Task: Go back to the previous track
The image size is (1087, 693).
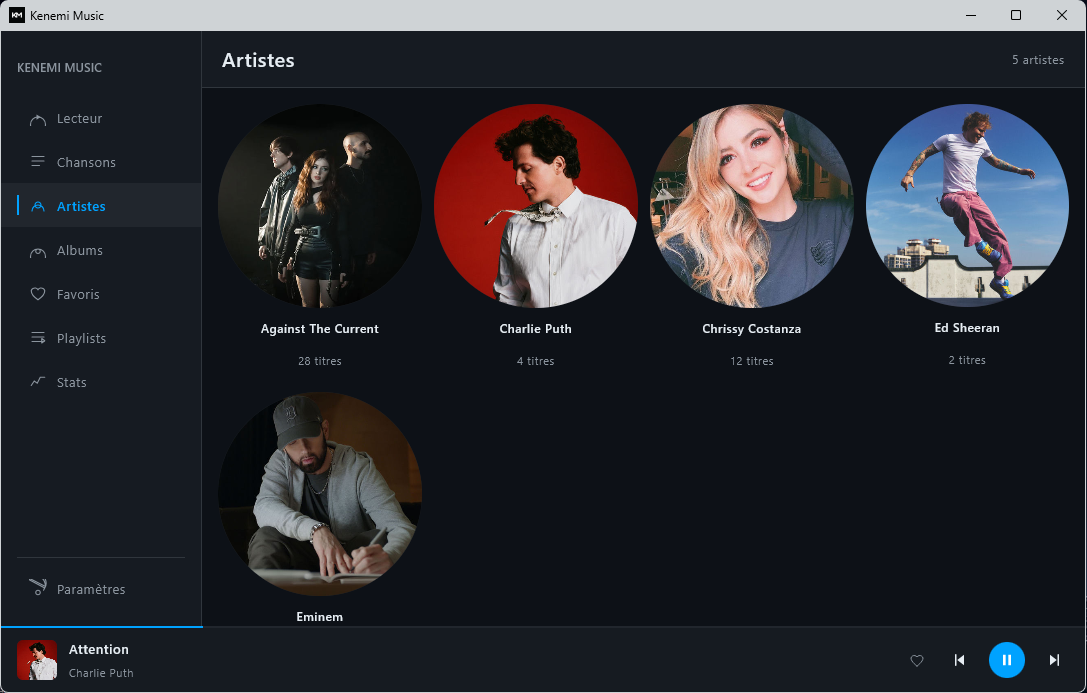Action: (959, 660)
